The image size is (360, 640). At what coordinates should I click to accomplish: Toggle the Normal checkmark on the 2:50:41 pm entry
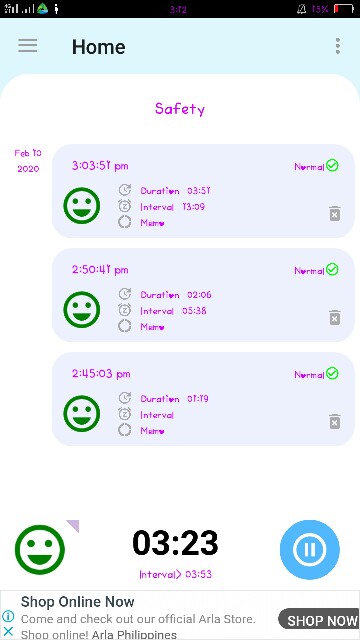click(x=332, y=269)
